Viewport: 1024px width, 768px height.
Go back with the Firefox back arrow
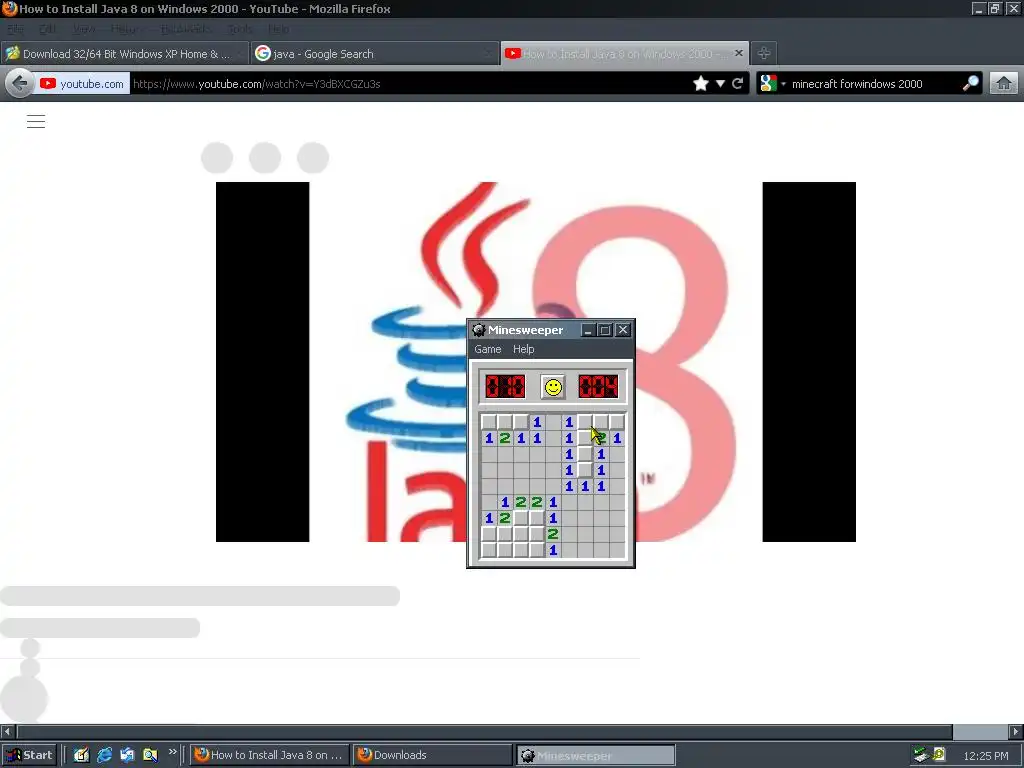[20, 84]
